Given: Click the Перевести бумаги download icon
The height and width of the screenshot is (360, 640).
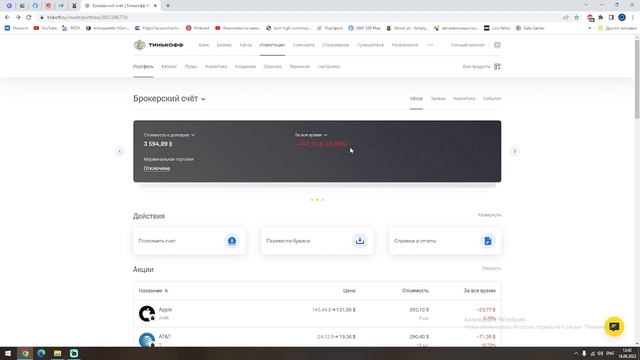Looking at the screenshot, I should 360,241.
